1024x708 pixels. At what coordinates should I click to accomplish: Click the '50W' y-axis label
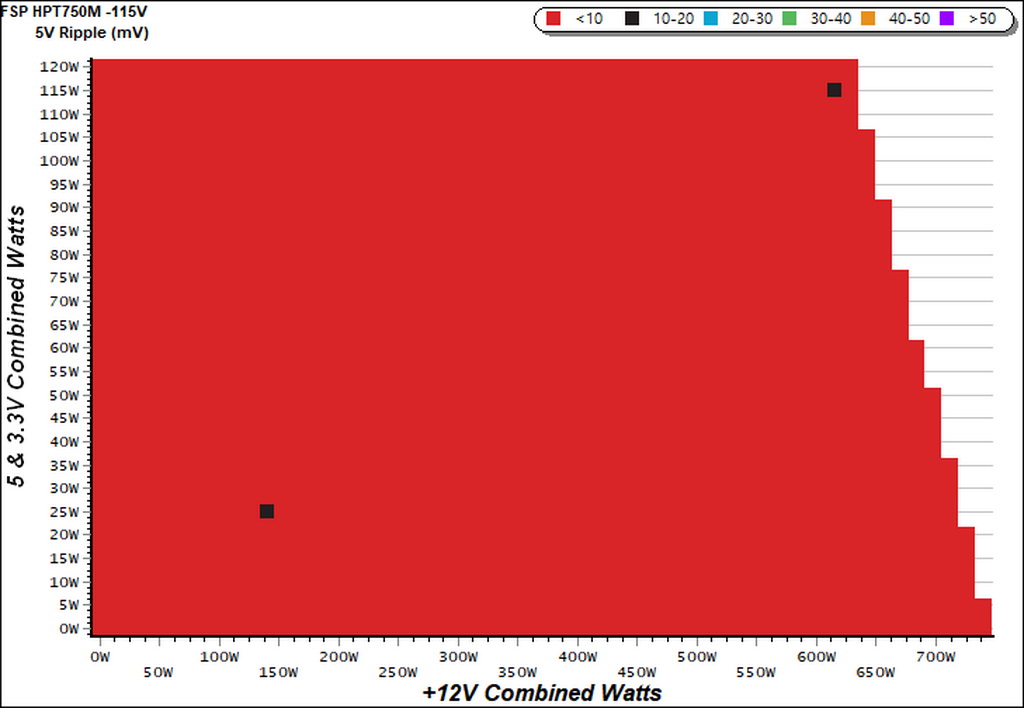point(63,395)
